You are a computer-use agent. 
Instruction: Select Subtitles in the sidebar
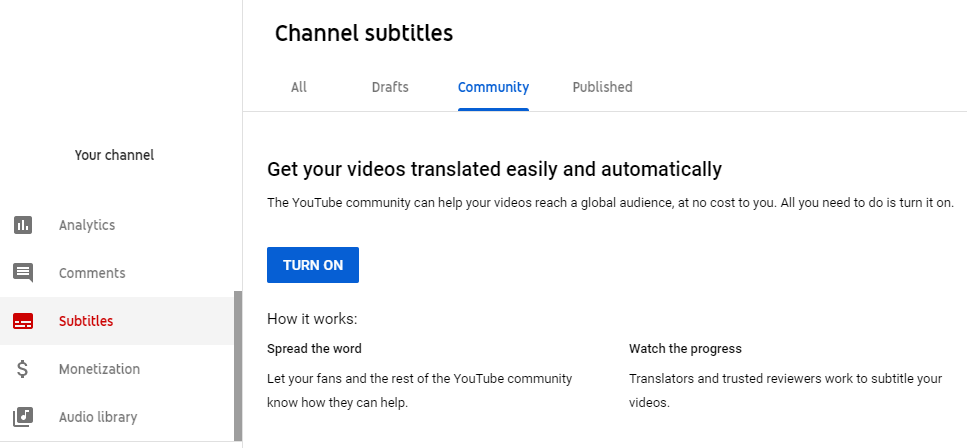(x=117, y=321)
